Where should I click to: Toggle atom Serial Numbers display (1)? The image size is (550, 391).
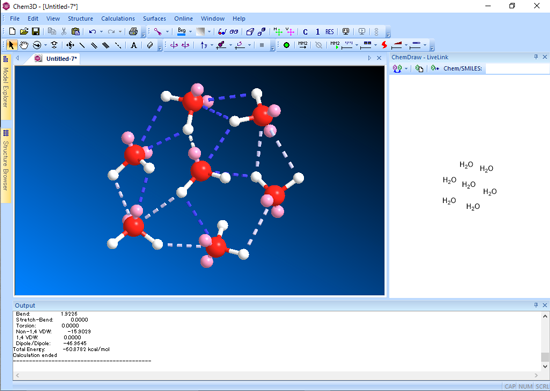click(x=317, y=32)
